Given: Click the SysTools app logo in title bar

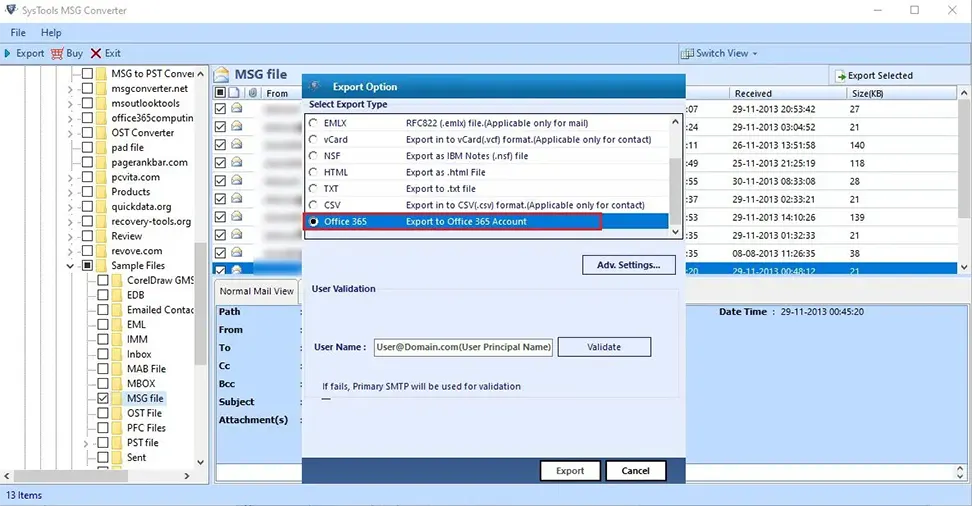Looking at the screenshot, I should [x=11, y=10].
